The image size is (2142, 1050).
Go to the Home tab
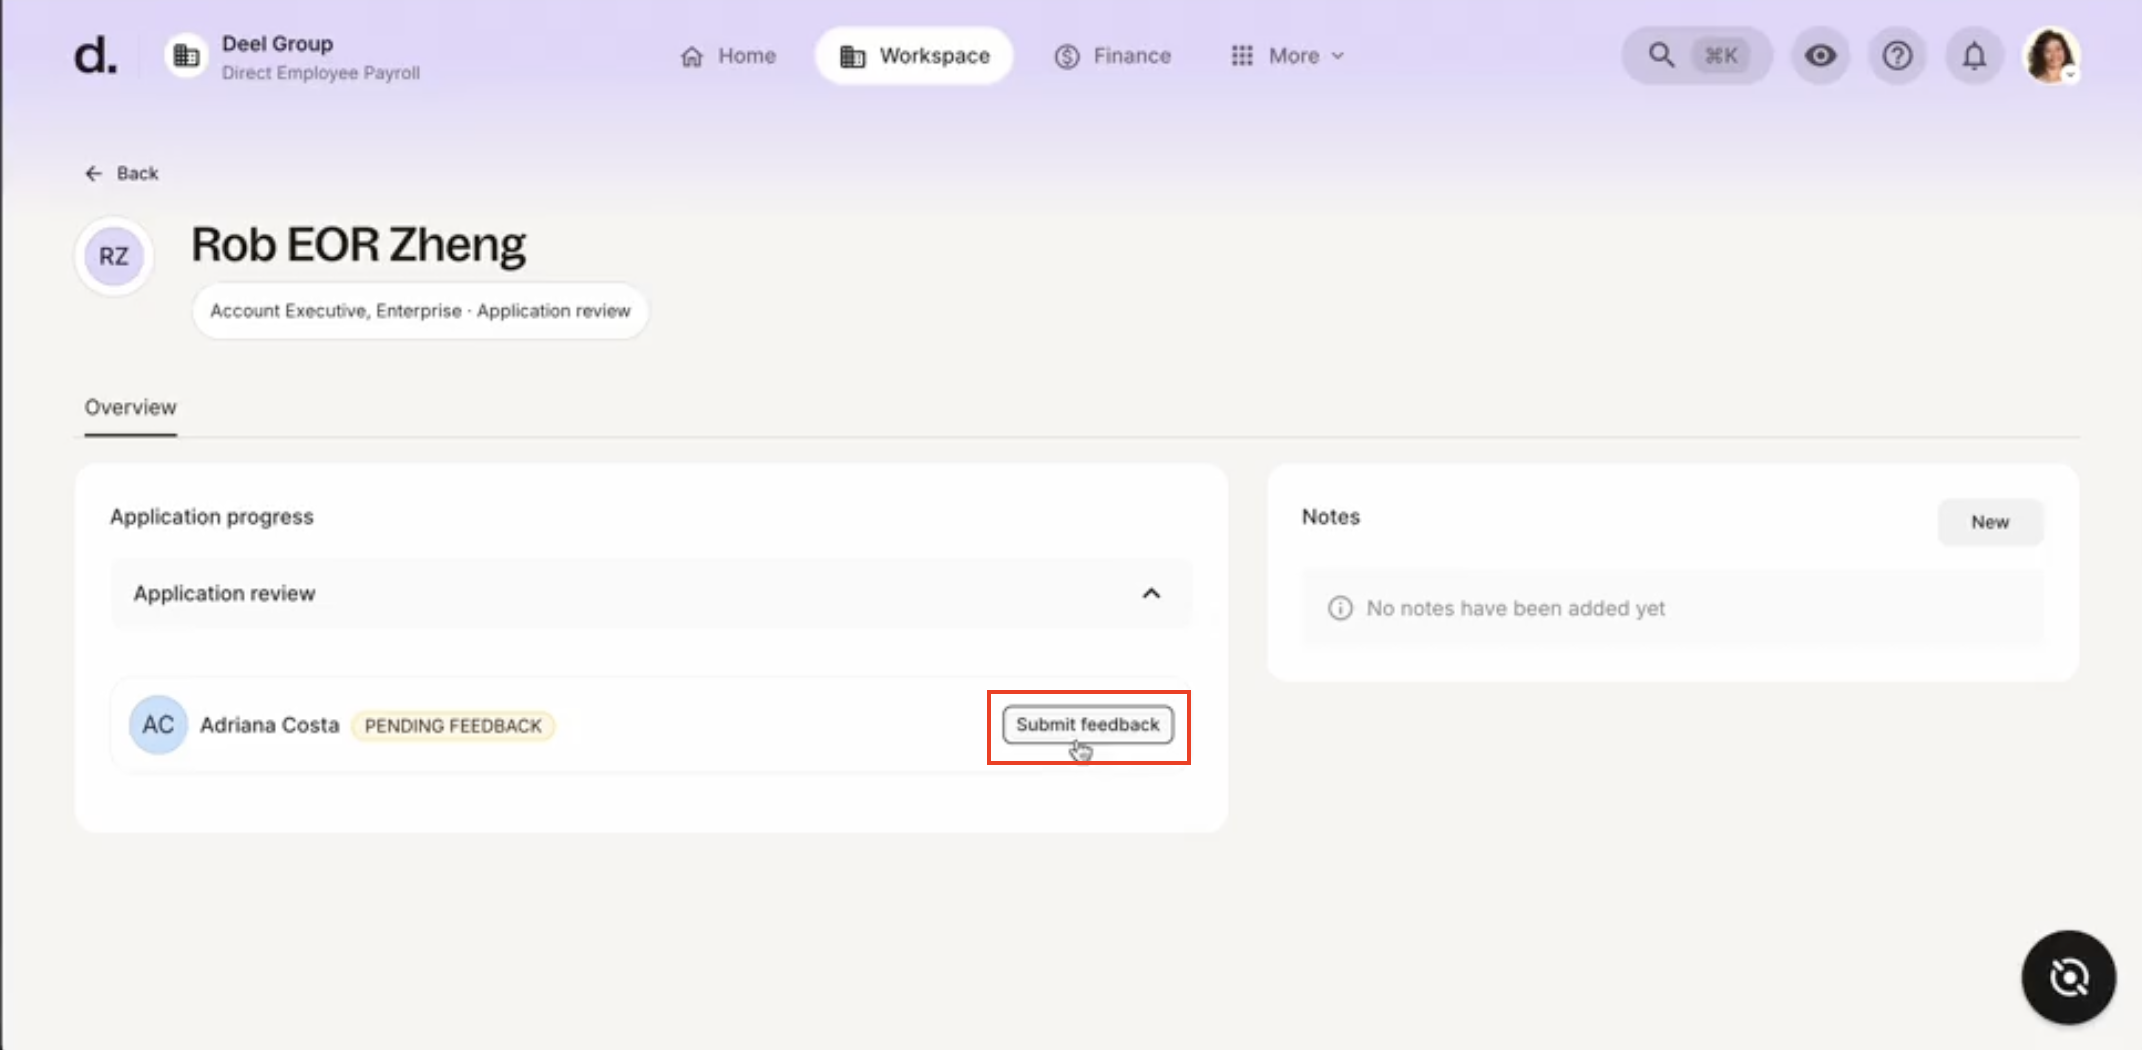point(728,56)
